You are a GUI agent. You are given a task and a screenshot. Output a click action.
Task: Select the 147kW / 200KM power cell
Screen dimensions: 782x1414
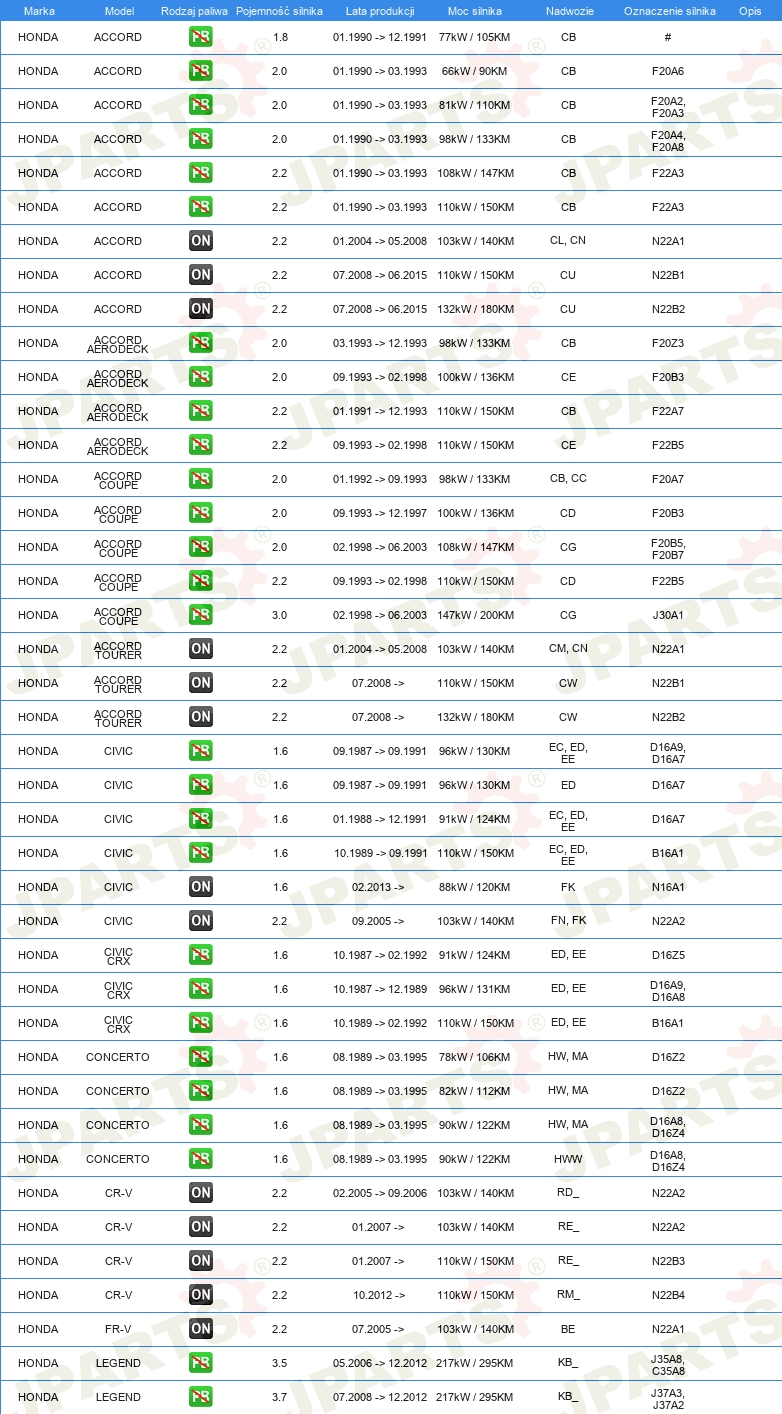coord(476,615)
